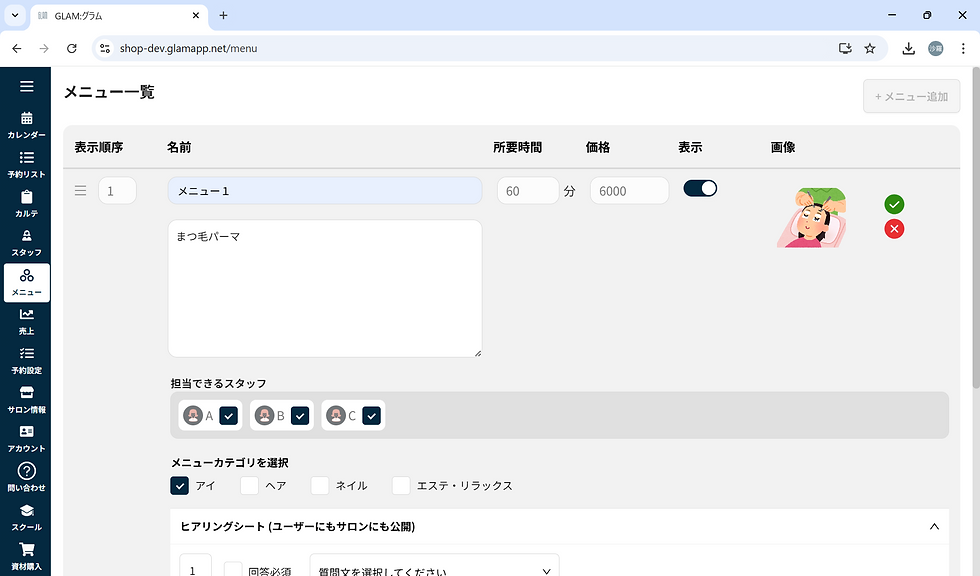
Task: Open the 質問文を選択してください dropdown
Action: [434, 568]
